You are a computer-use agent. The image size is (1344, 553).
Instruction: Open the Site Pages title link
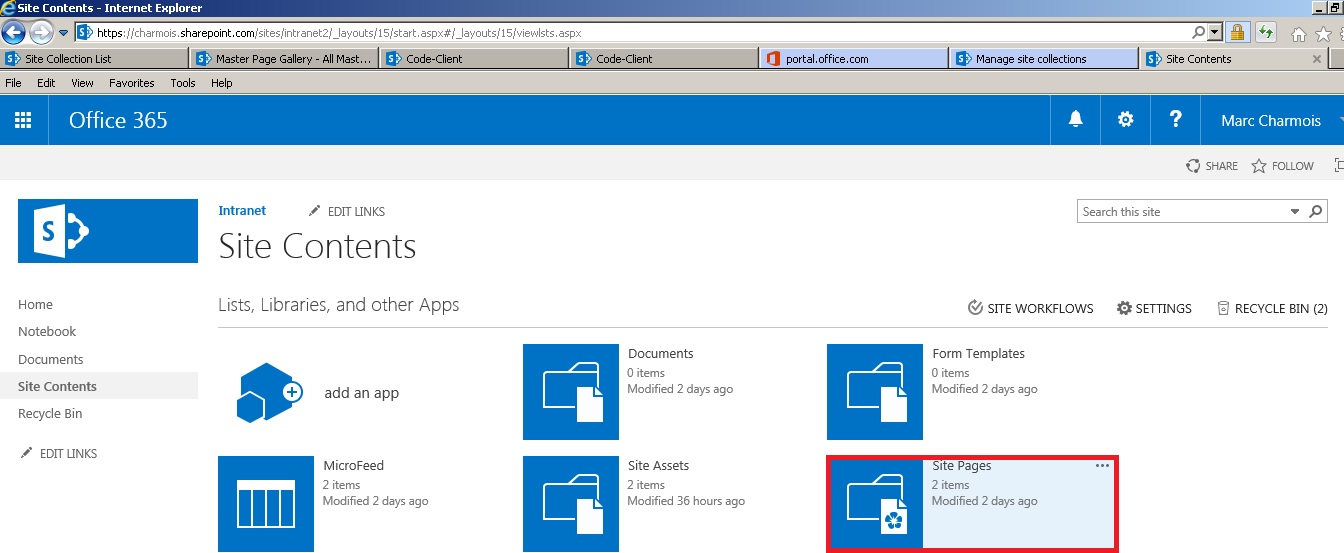pos(962,466)
